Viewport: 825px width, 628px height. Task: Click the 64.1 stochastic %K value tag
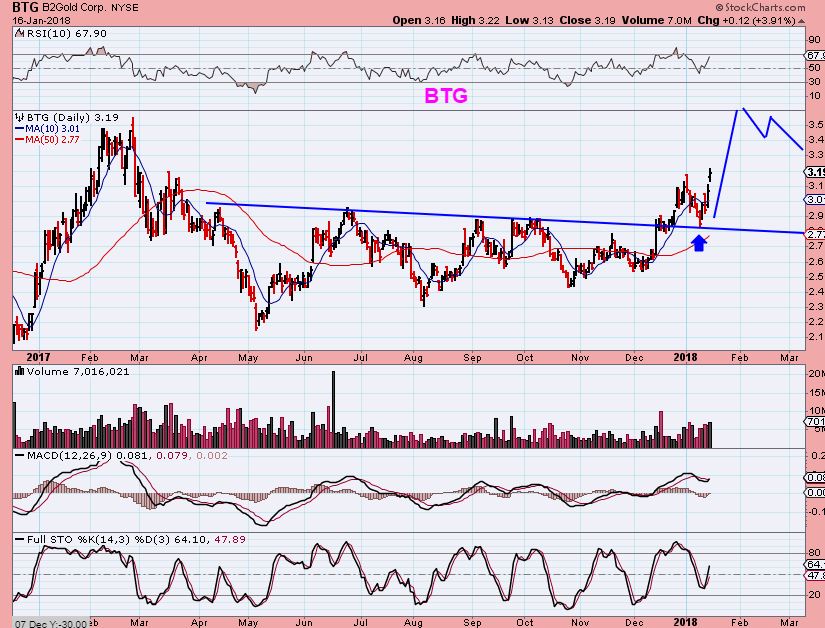pos(815,564)
